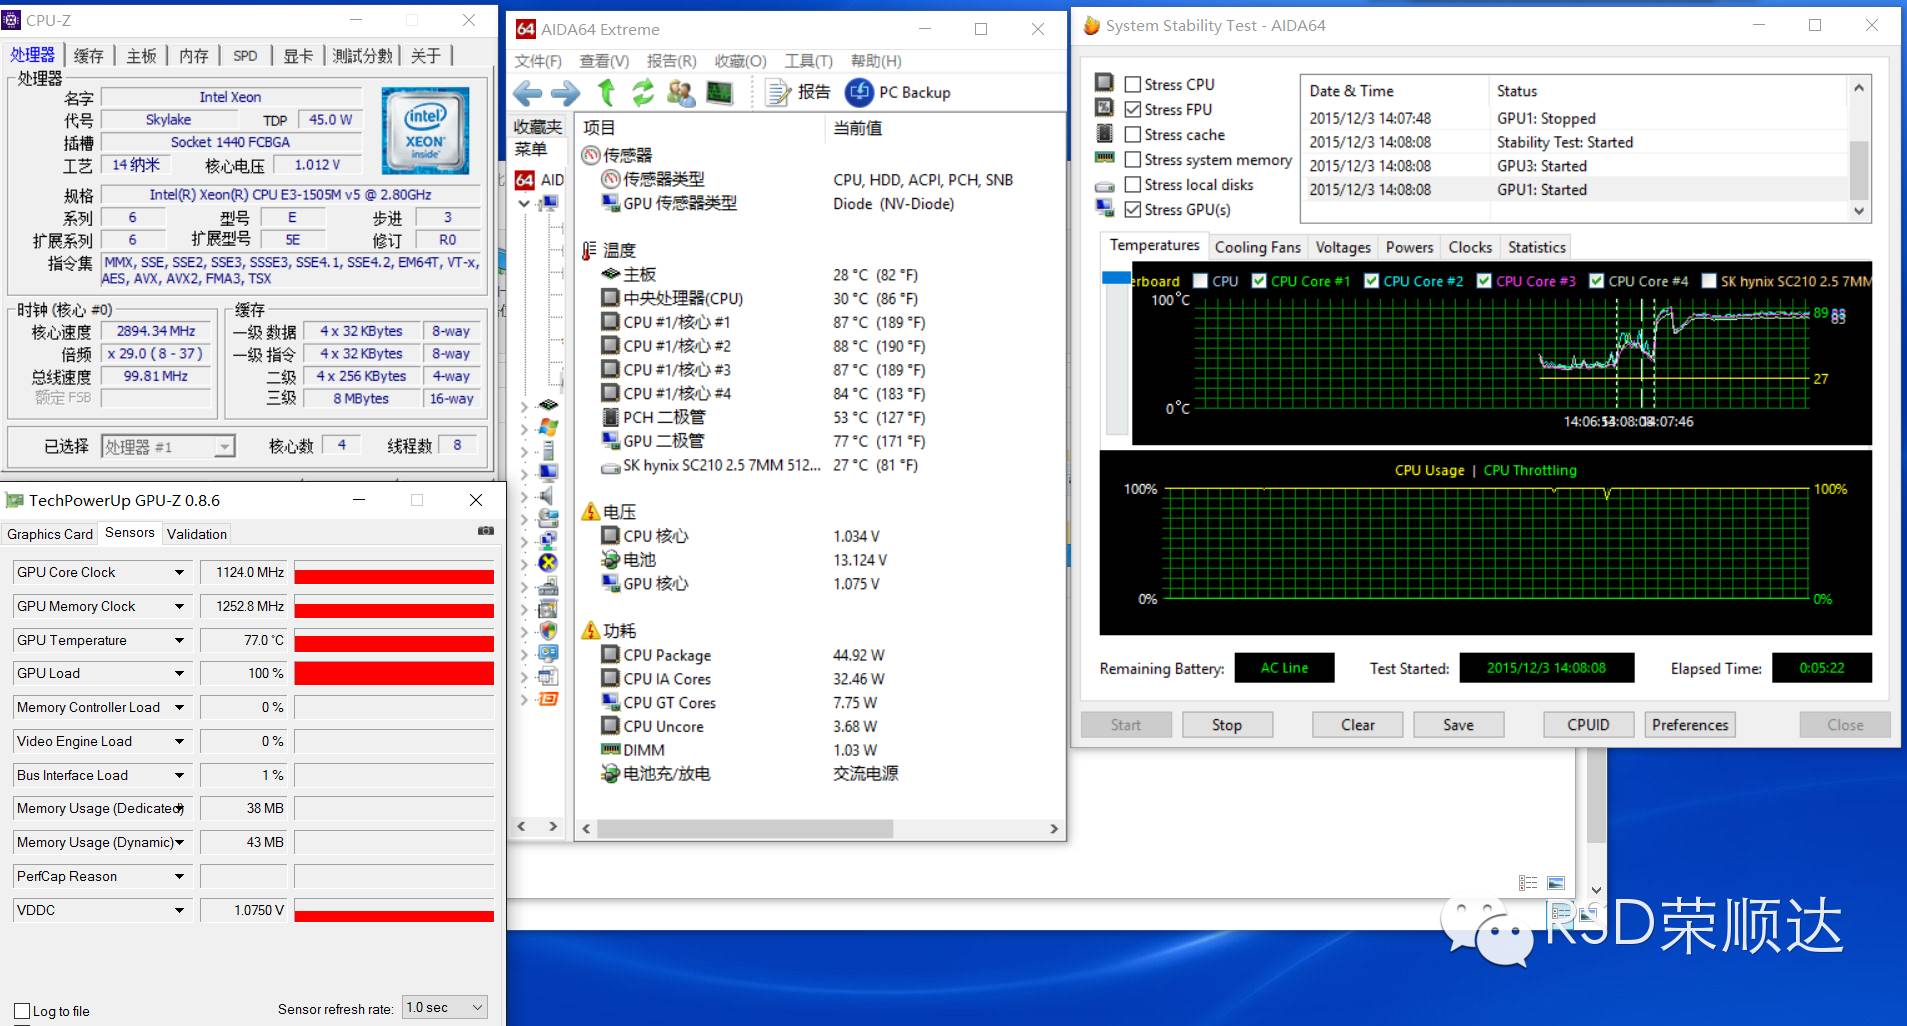1907x1026 pixels.
Task: Open the Video Engine Load sensor dropdown
Action: [179, 742]
